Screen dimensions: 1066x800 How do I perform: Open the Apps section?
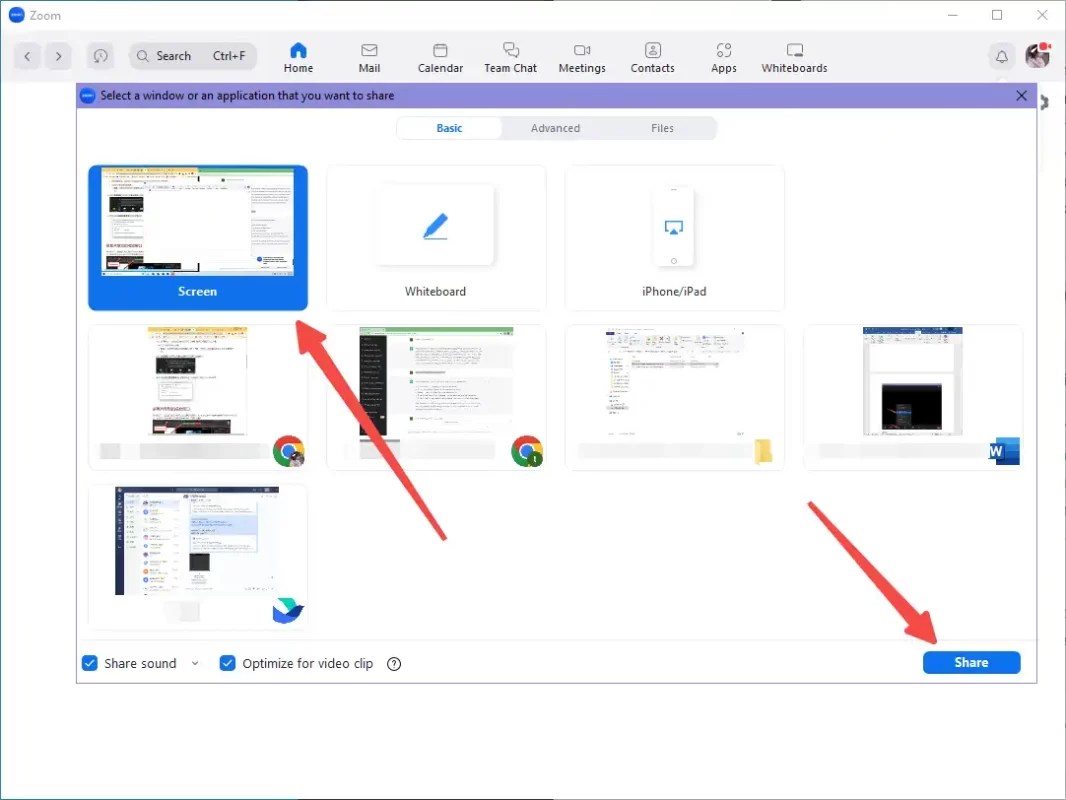723,56
